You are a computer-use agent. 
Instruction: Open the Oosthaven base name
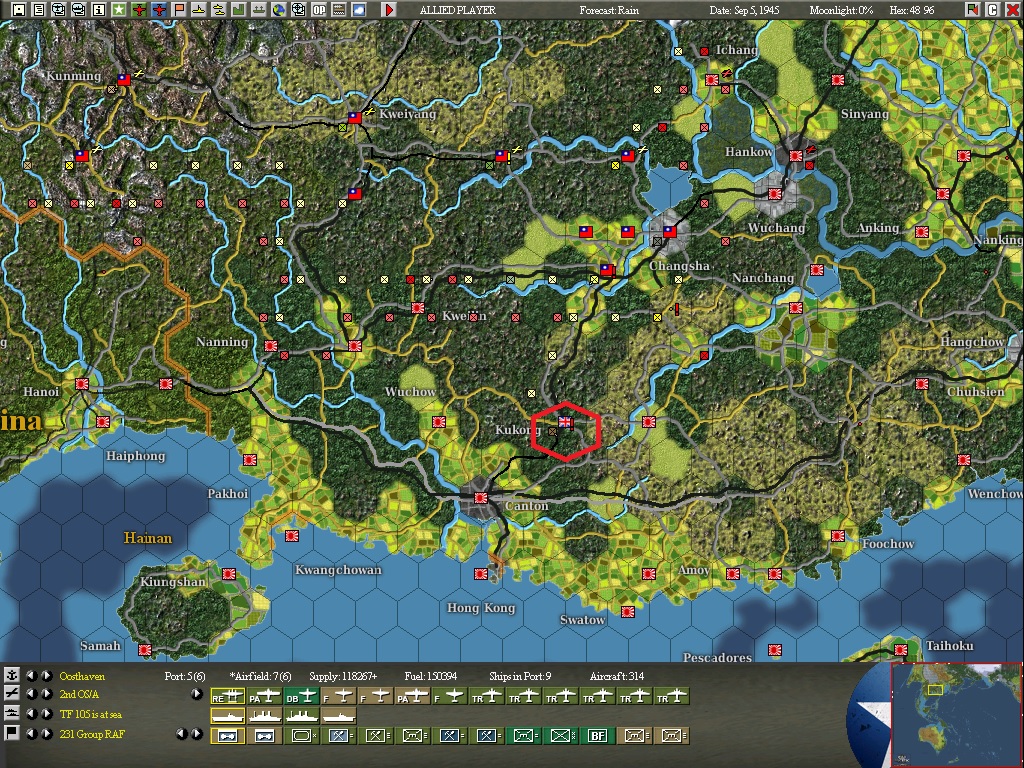coord(82,676)
